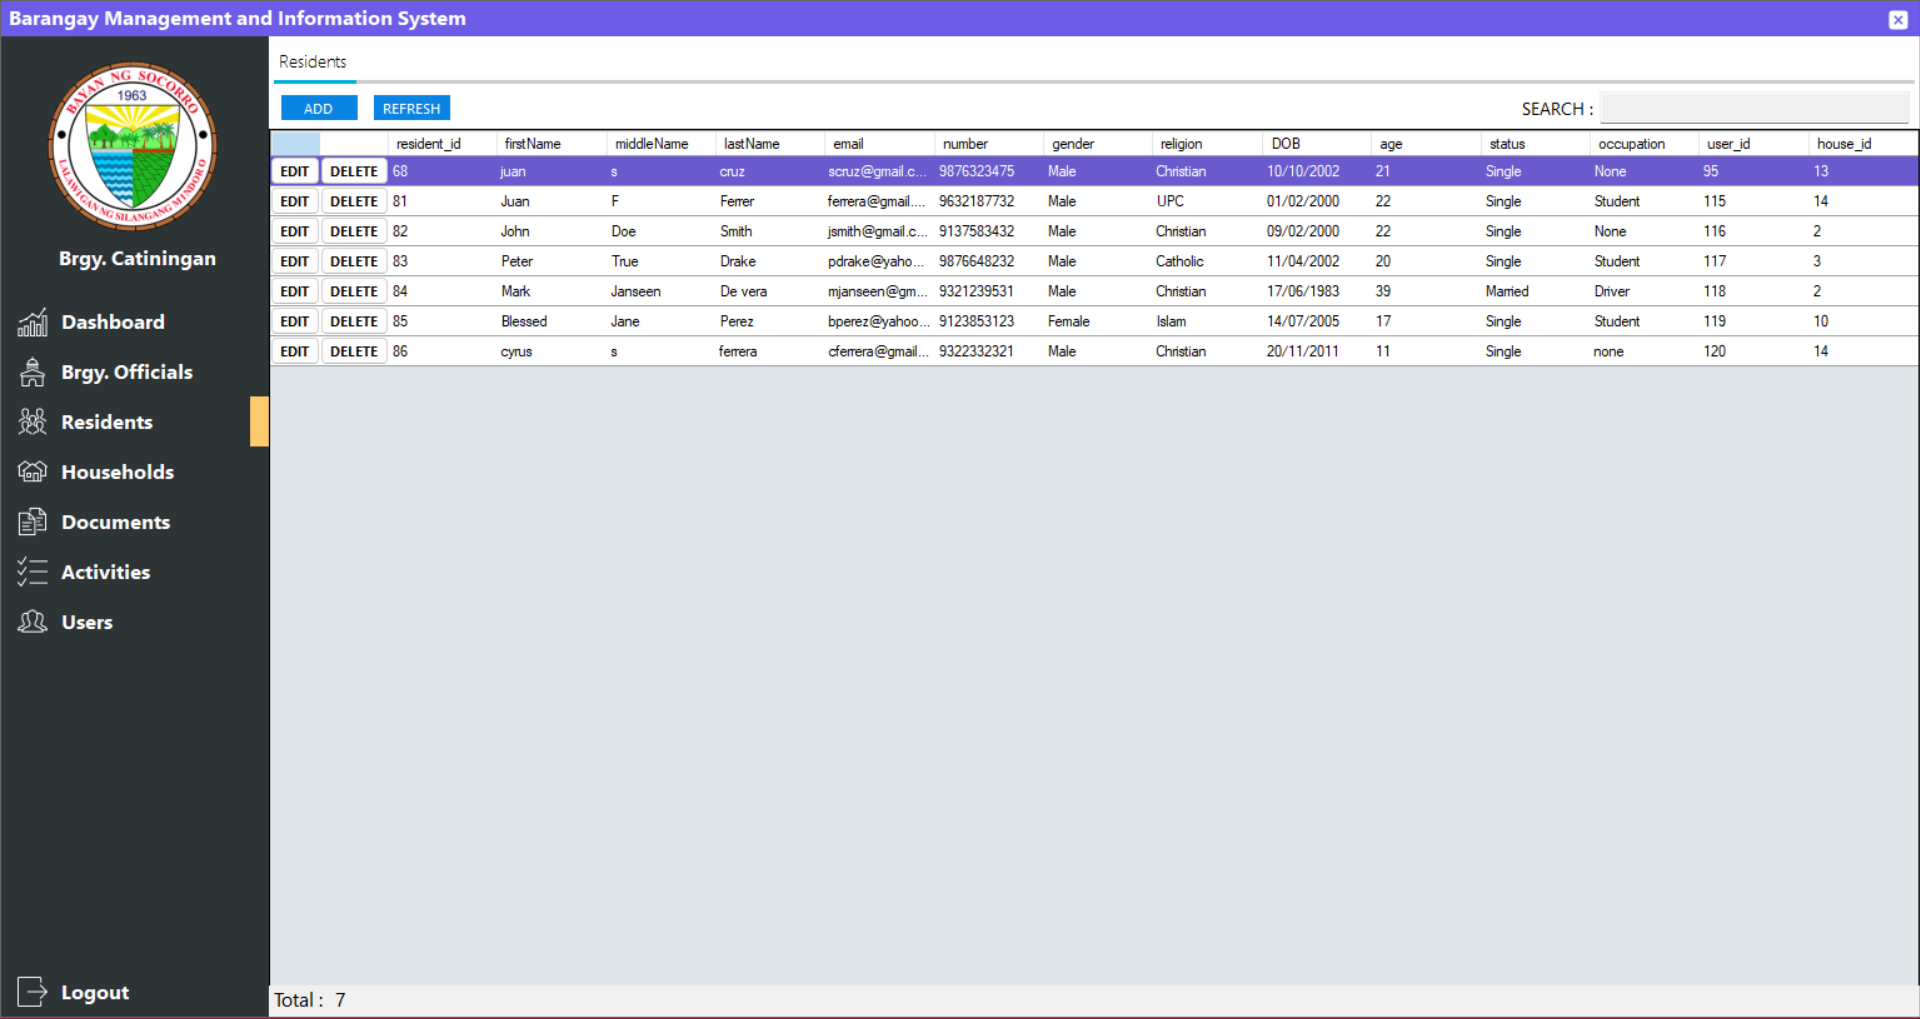The width and height of the screenshot is (1920, 1019).
Task: Delete resident 83 Peter Drake
Action: tap(354, 261)
